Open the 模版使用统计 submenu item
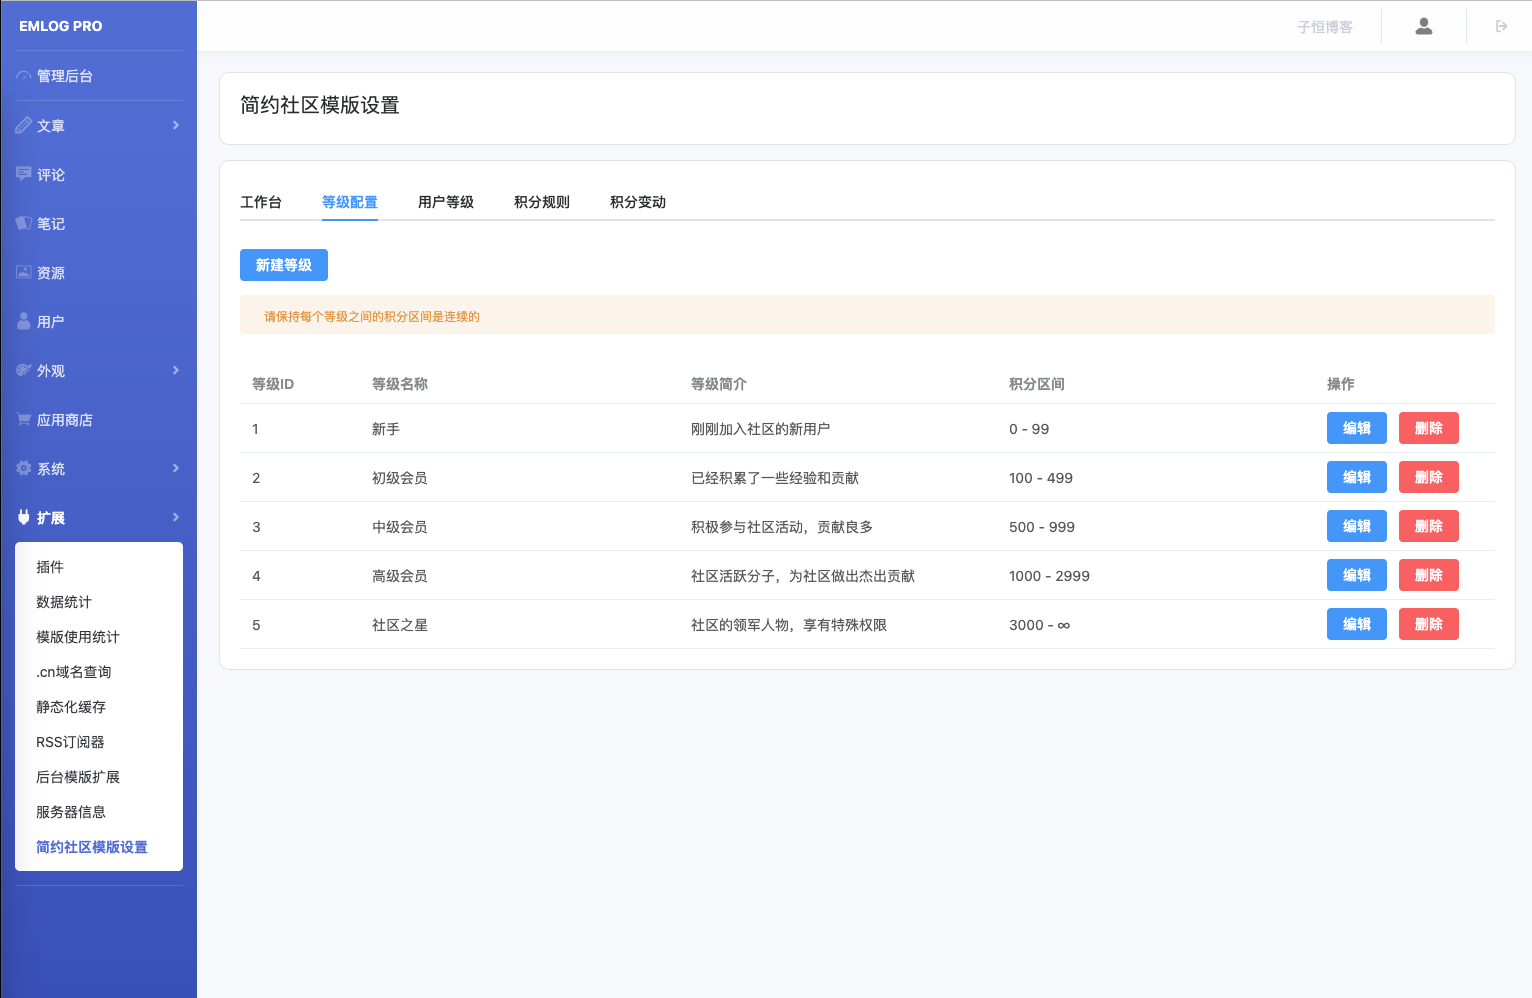Image resolution: width=1532 pixels, height=998 pixels. pyautogui.click(x=78, y=637)
